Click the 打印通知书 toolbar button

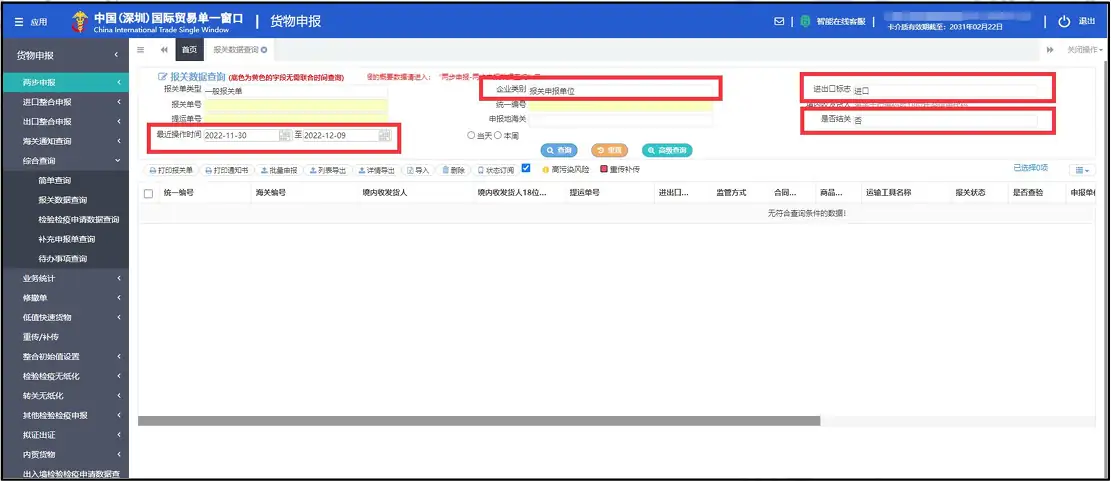(x=226, y=170)
